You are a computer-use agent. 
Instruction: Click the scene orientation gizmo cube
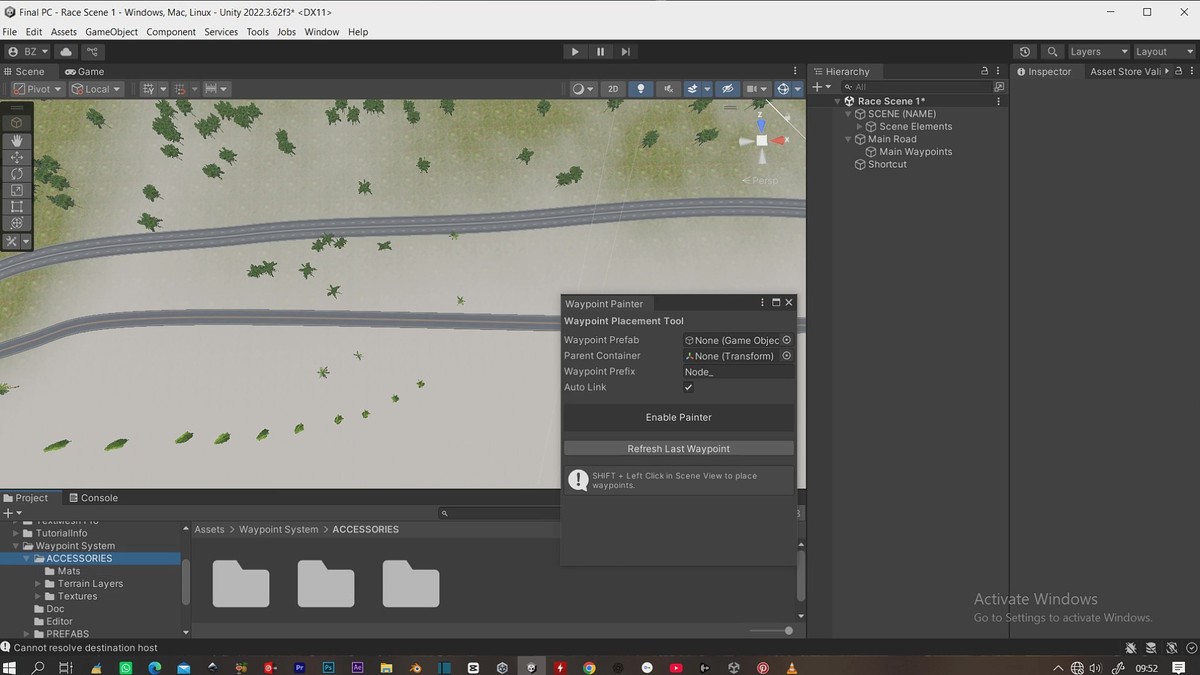[x=762, y=141]
